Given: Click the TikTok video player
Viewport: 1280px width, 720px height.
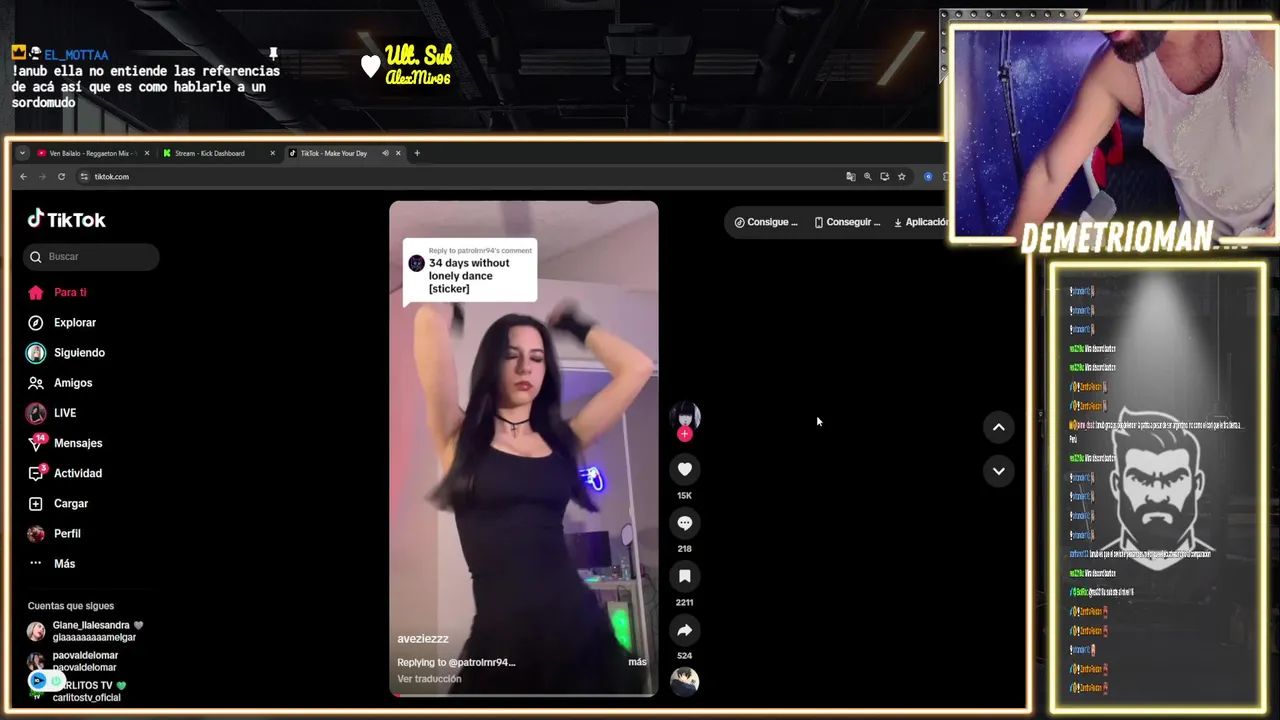Looking at the screenshot, I should point(524,448).
